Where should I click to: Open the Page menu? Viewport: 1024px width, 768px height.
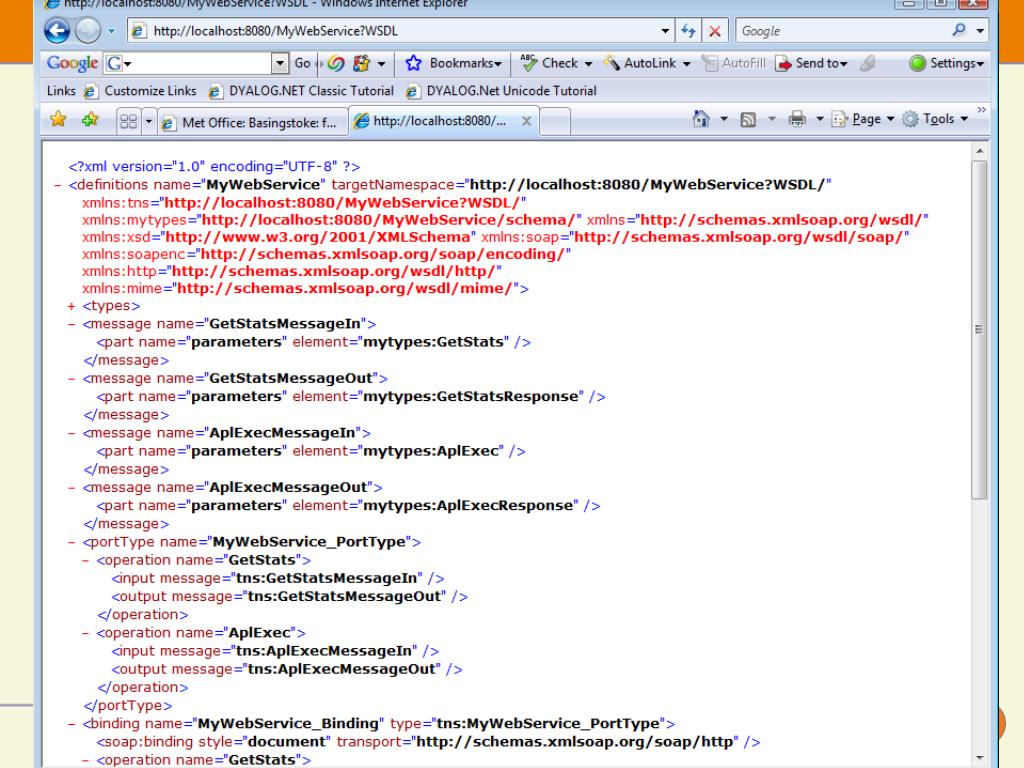click(x=862, y=119)
